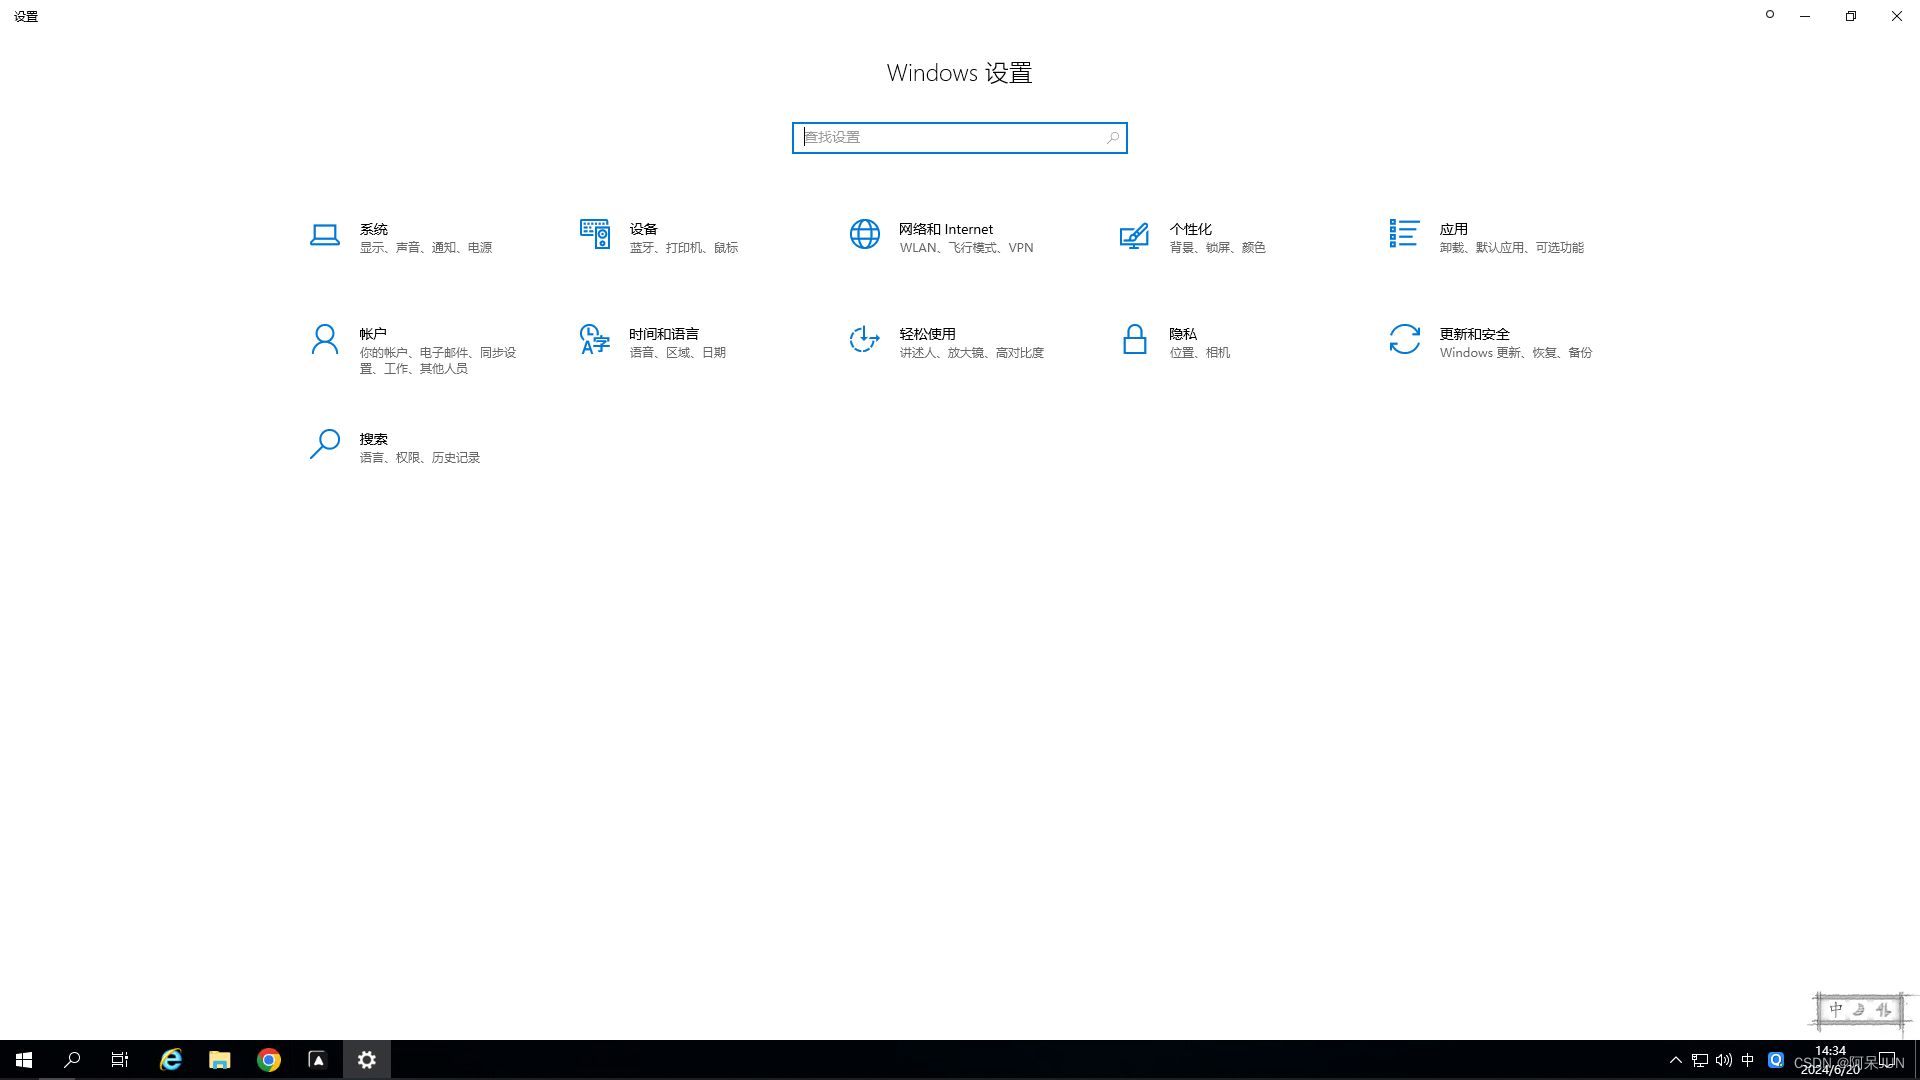Open the 应用 (Apps) list icon
1920x1080 pixels.
1404,234
